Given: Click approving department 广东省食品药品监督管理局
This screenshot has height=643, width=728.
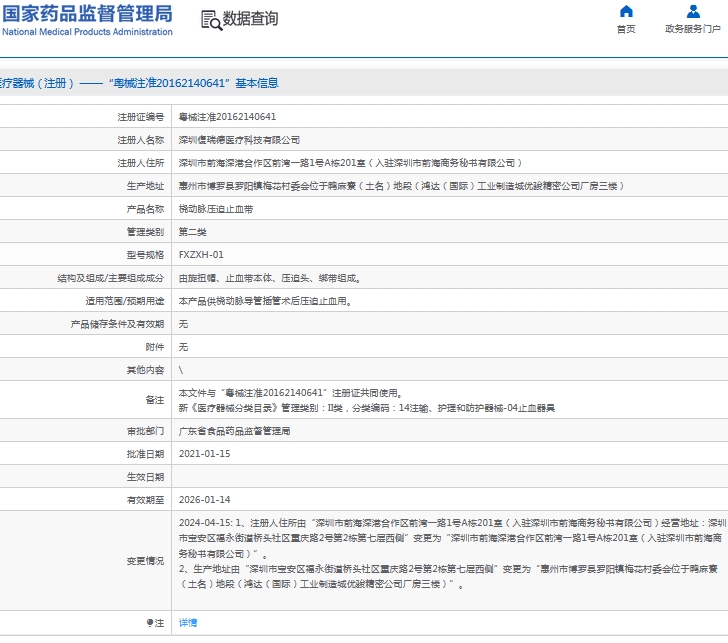Looking at the screenshot, I should pos(234,431).
